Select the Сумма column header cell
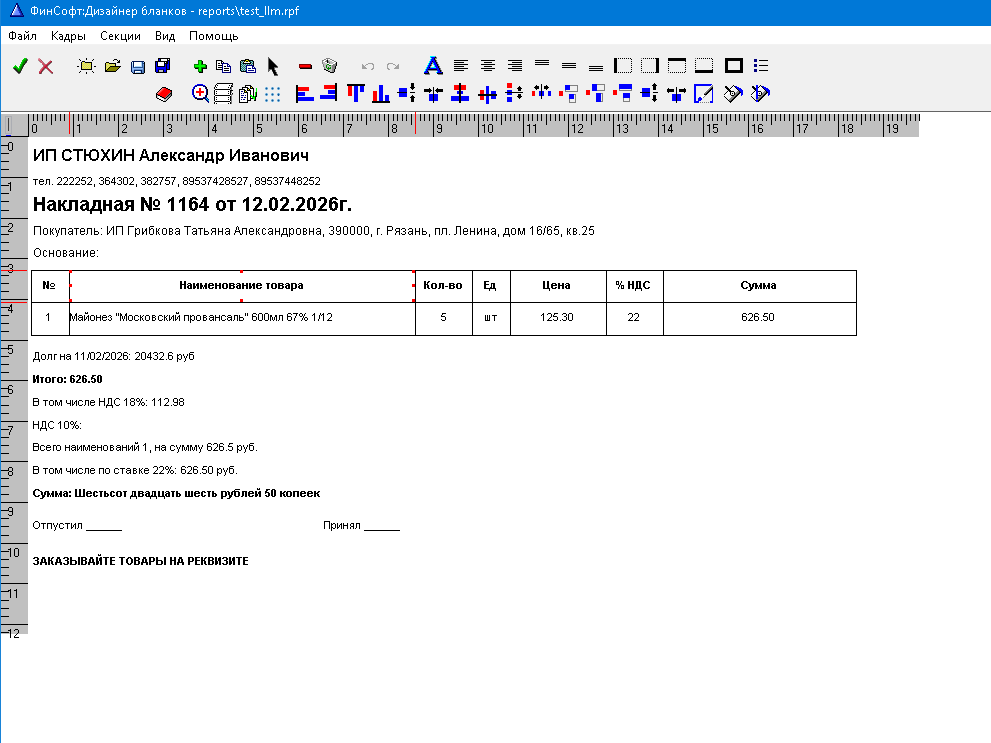The width and height of the screenshot is (991, 743). (x=759, y=286)
